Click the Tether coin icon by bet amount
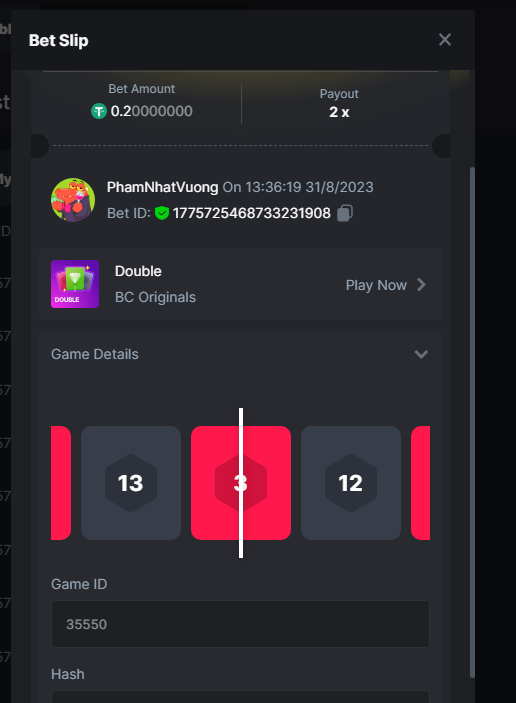The height and width of the screenshot is (703, 516). 99,111
